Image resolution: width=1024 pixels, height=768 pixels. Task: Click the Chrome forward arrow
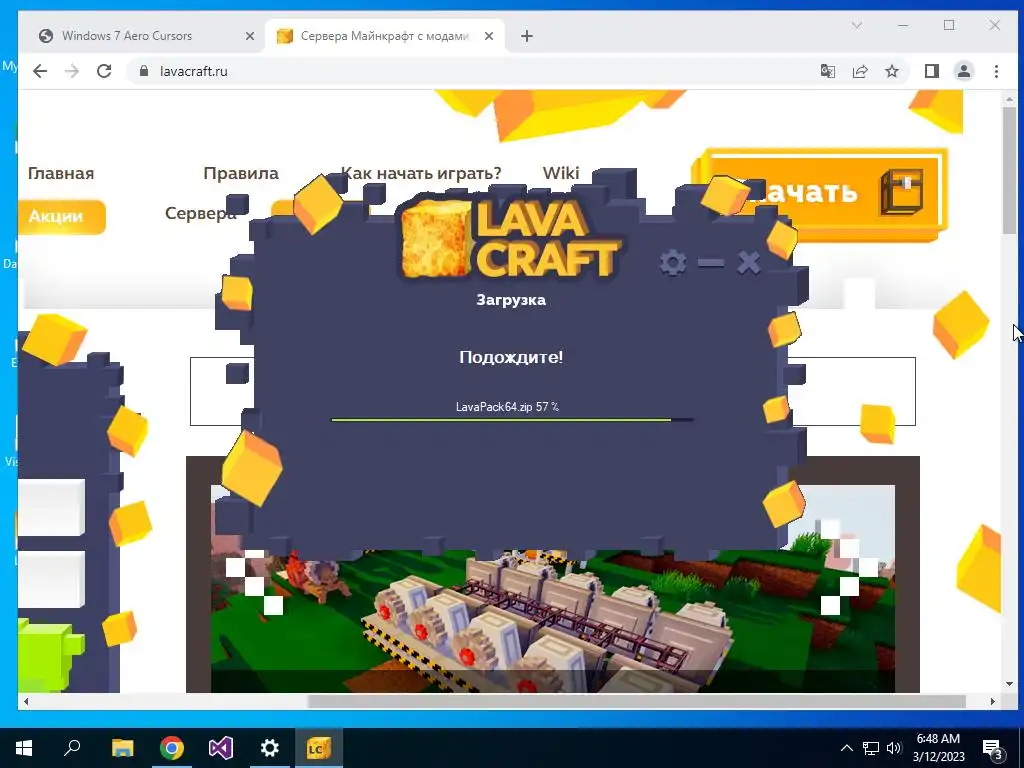pos(72,71)
